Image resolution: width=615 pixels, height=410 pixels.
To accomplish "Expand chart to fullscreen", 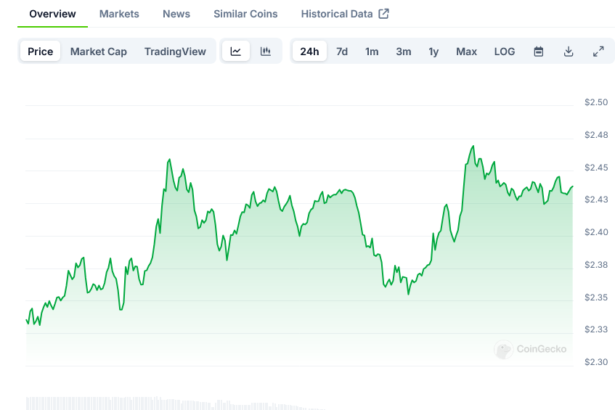I will [x=598, y=52].
